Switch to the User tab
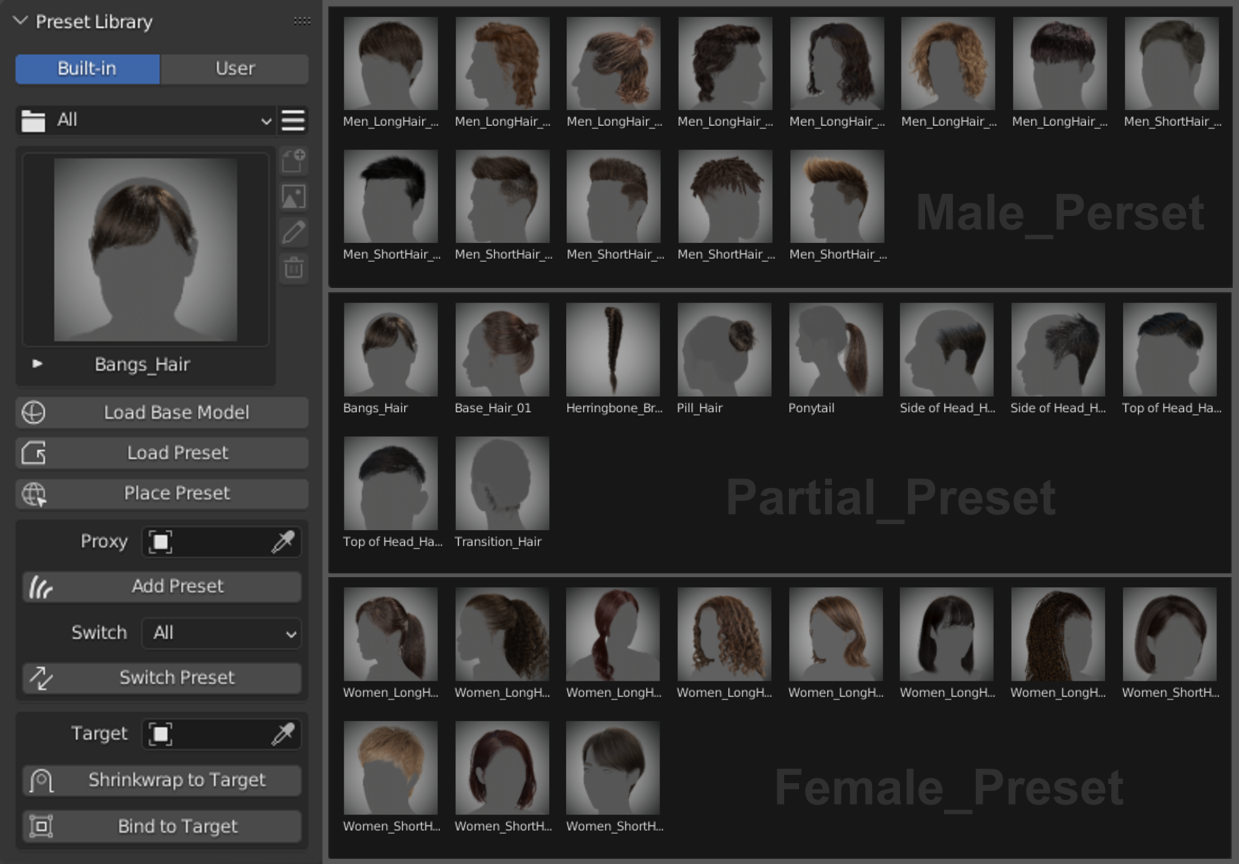Image resolution: width=1239 pixels, height=864 pixels. point(234,69)
